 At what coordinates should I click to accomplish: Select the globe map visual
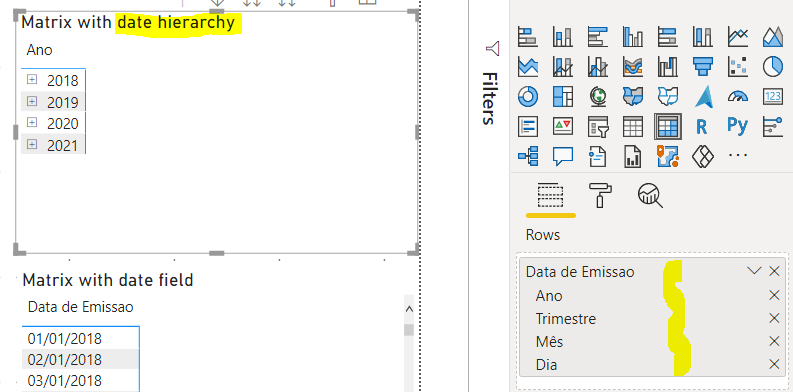598,96
